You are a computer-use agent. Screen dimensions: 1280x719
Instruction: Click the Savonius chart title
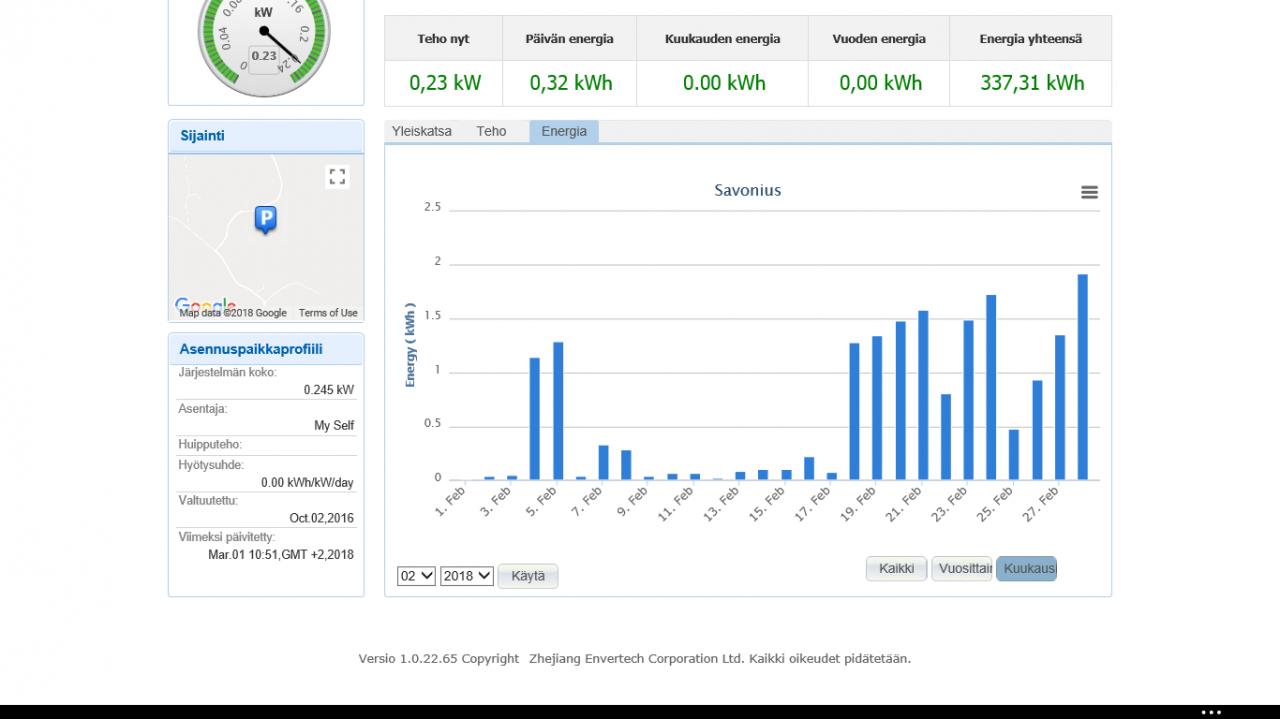tap(748, 190)
